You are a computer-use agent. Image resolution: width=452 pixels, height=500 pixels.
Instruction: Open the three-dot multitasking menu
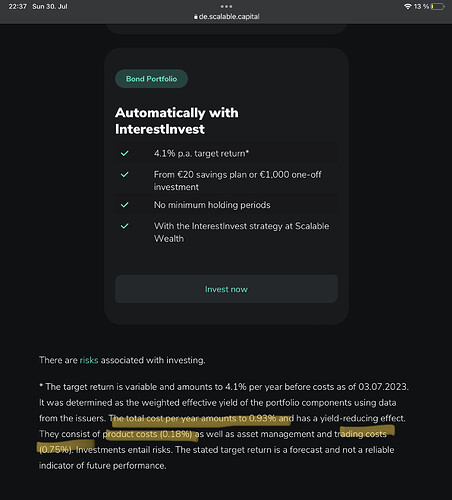(x=226, y=6)
